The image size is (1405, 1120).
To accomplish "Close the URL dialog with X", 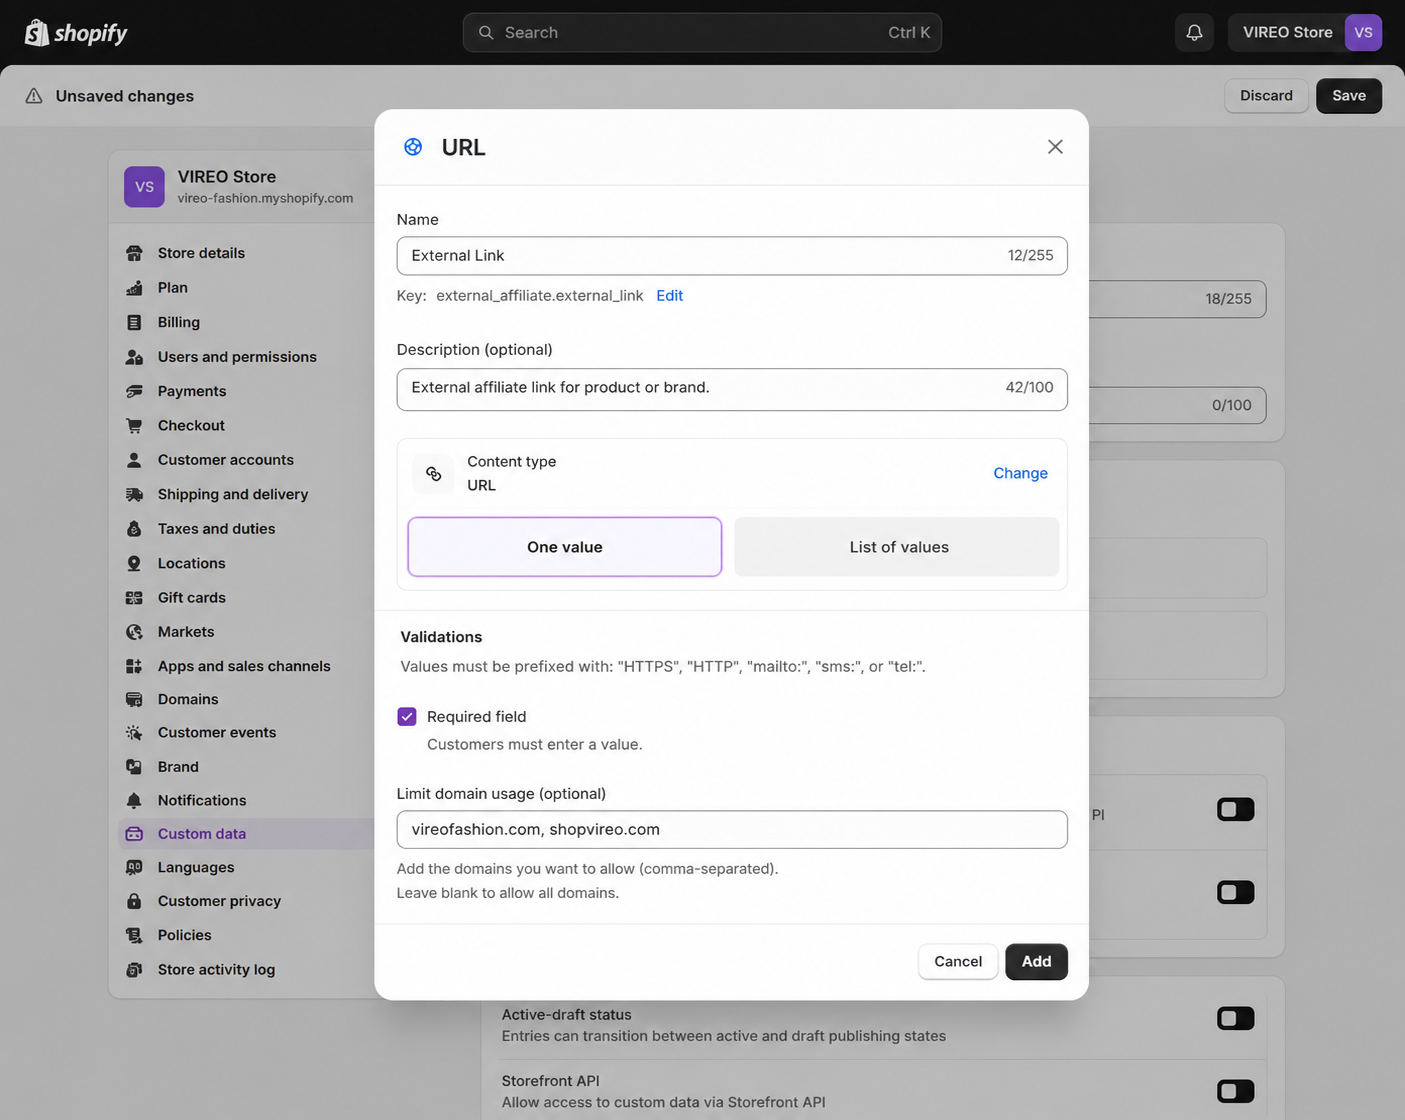I will point(1055,147).
